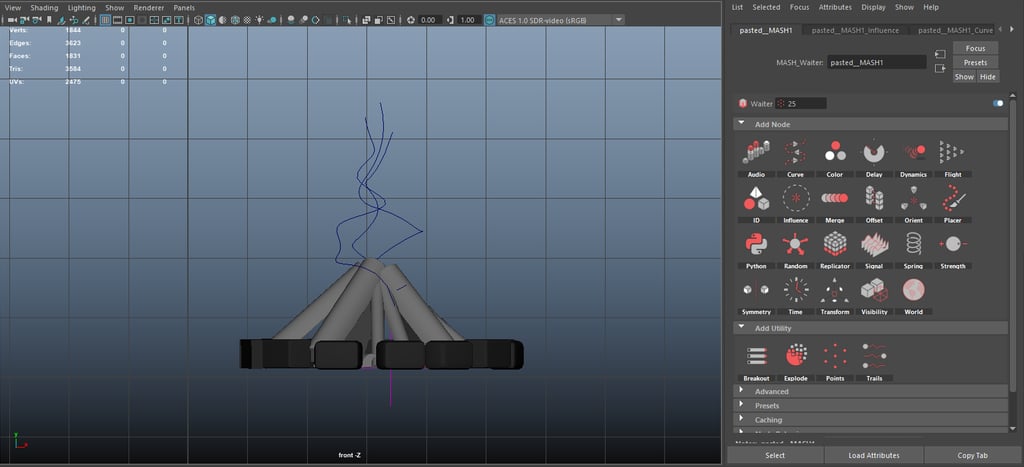Add a Spring node
Screen dimensions: 1024x467
click(x=913, y=245)
